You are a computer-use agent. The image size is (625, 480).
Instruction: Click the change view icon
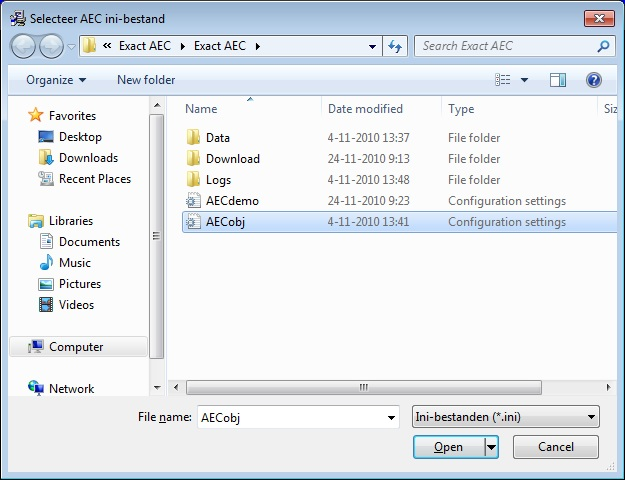[x=503, y=80]
